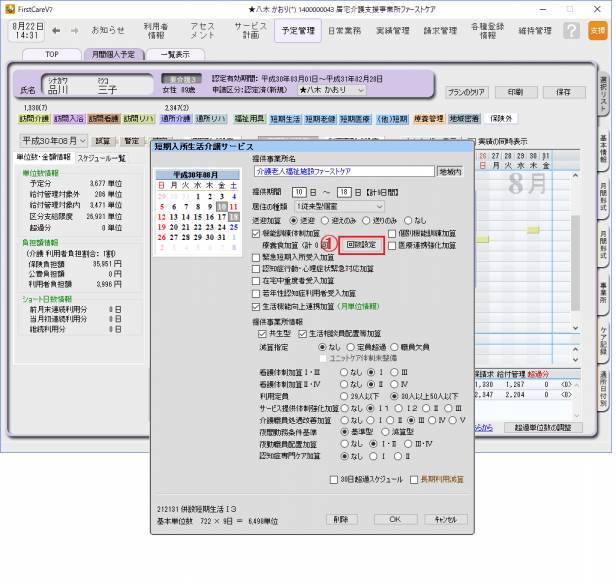Screen dimensions: 616x582
Task: Click the back arrow navigation icon
Action: click(56, 30)
